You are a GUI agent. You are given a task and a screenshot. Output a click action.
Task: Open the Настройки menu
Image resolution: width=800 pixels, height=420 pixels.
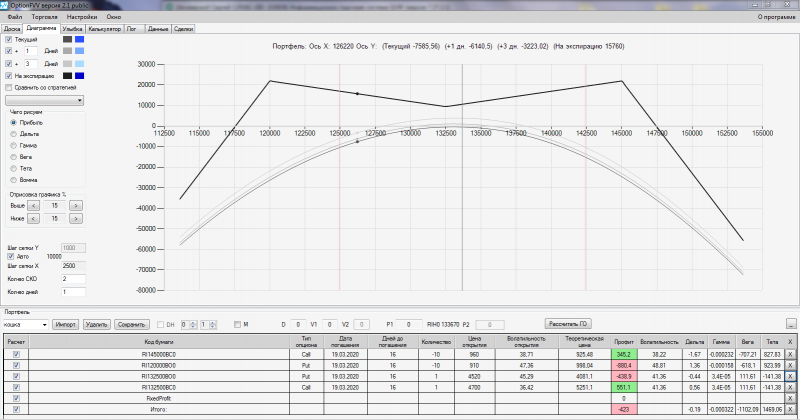[82, 17]
